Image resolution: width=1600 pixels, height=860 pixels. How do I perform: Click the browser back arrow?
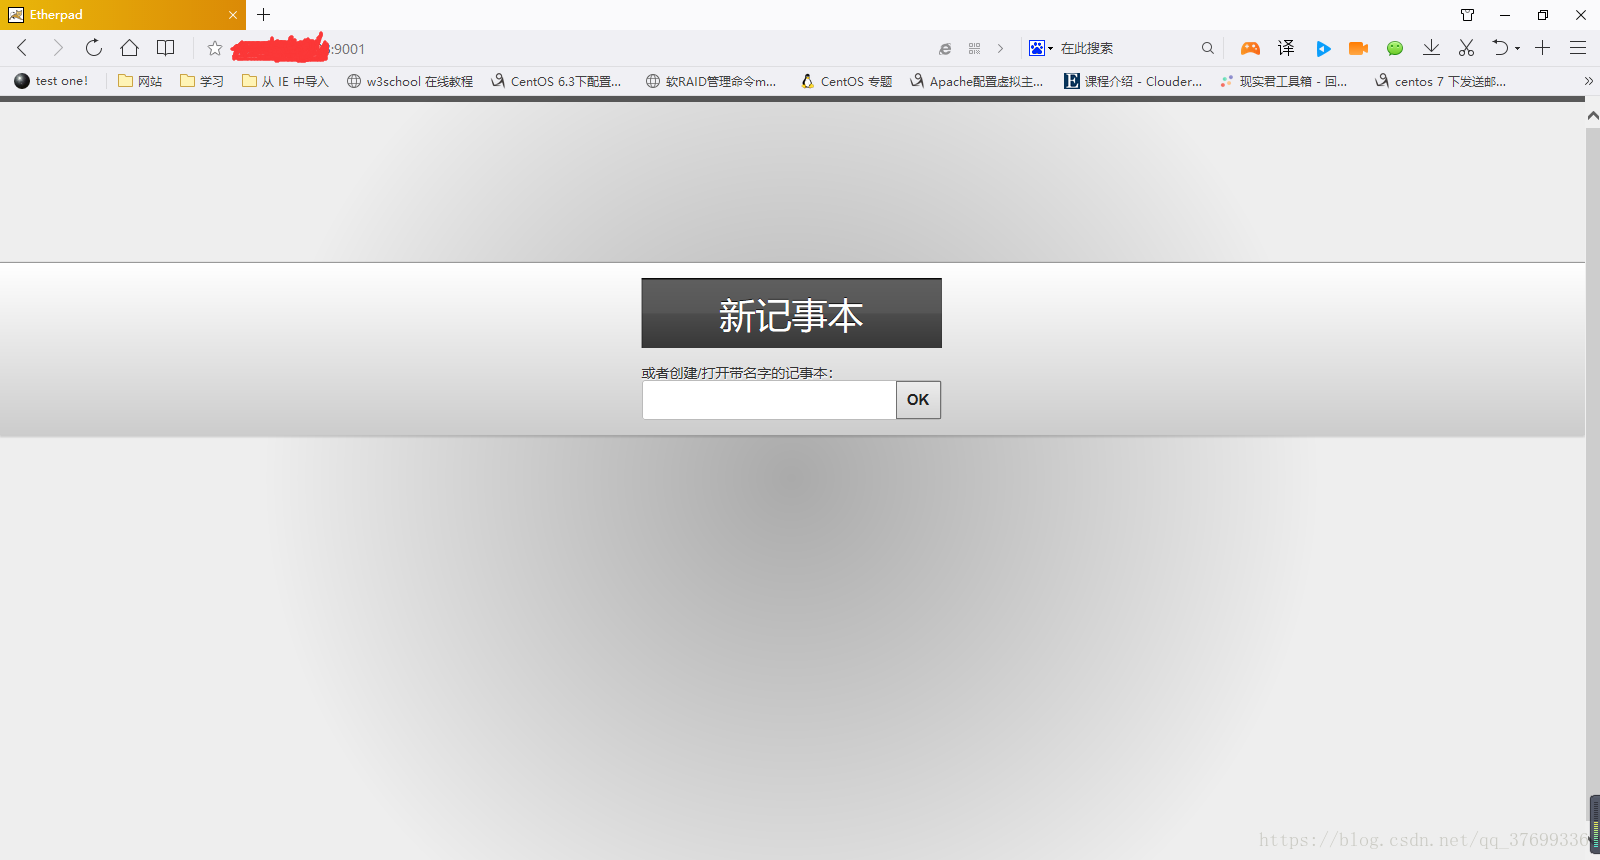pos(22,48)
